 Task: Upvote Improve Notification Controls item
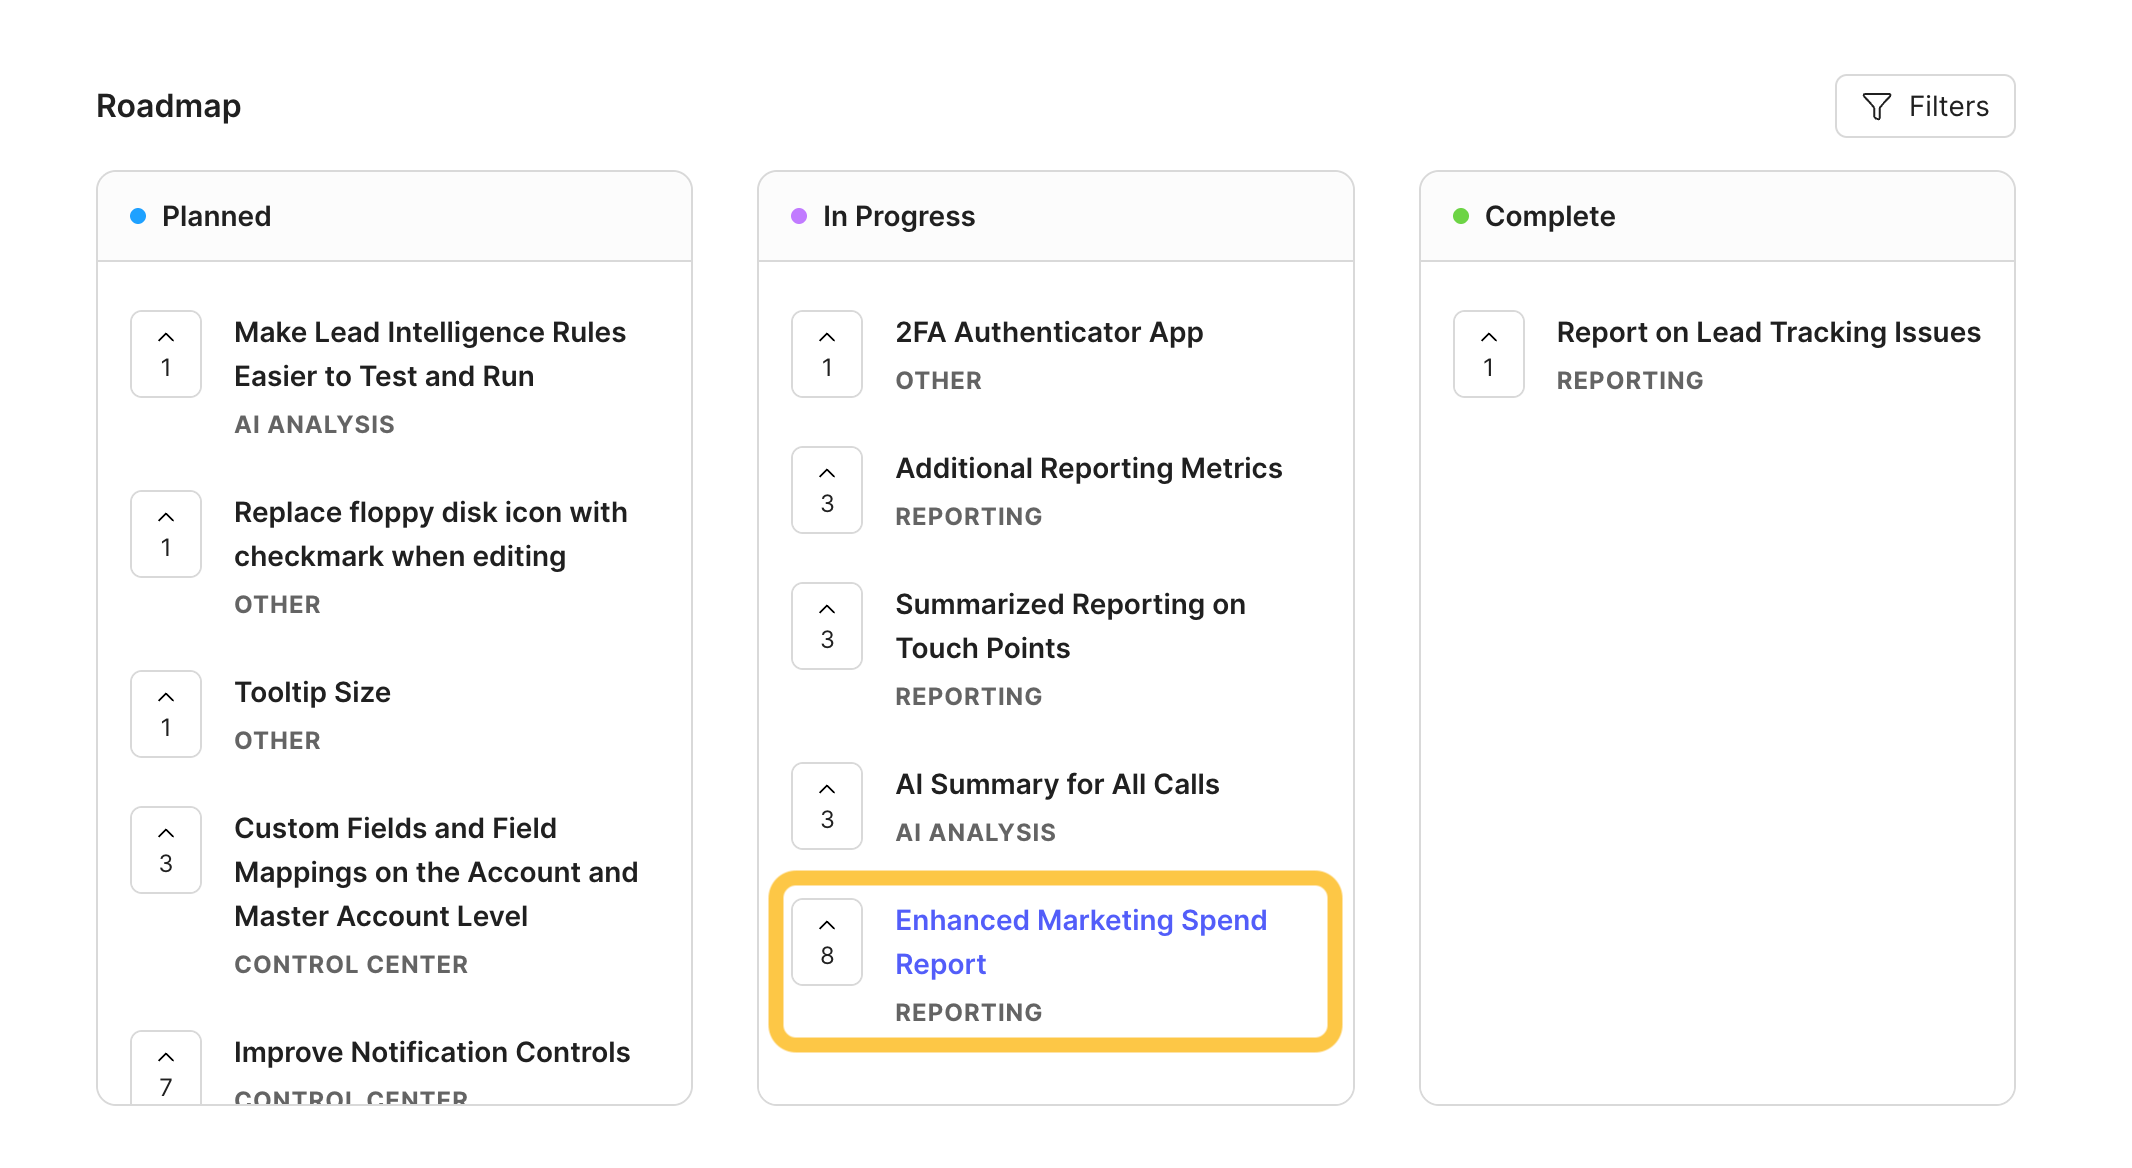point(166,1070)
